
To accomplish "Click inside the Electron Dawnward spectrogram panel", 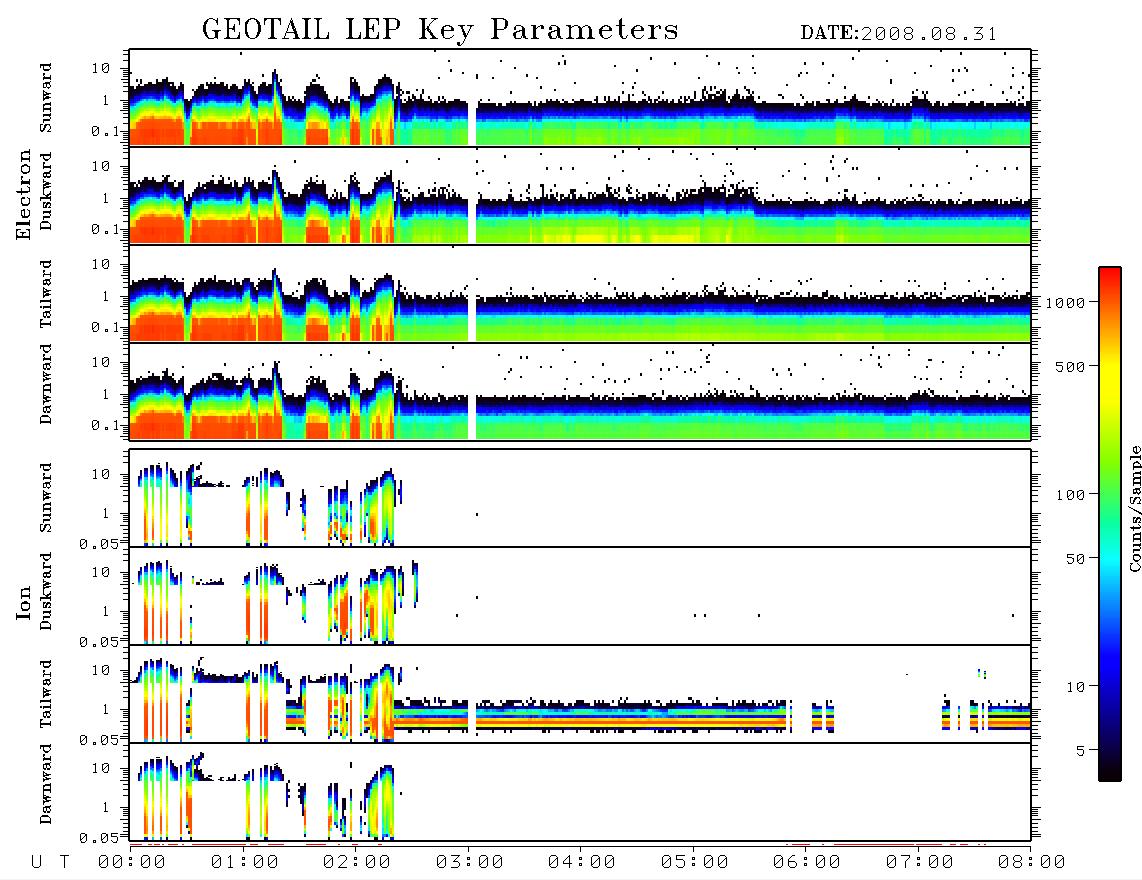I will [580, 391].
